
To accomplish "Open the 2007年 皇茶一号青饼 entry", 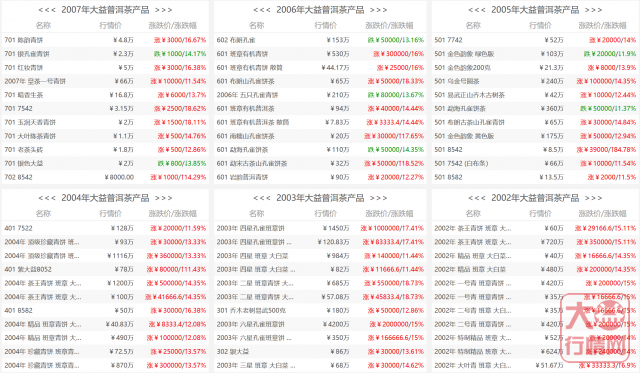I will point(35,81).
